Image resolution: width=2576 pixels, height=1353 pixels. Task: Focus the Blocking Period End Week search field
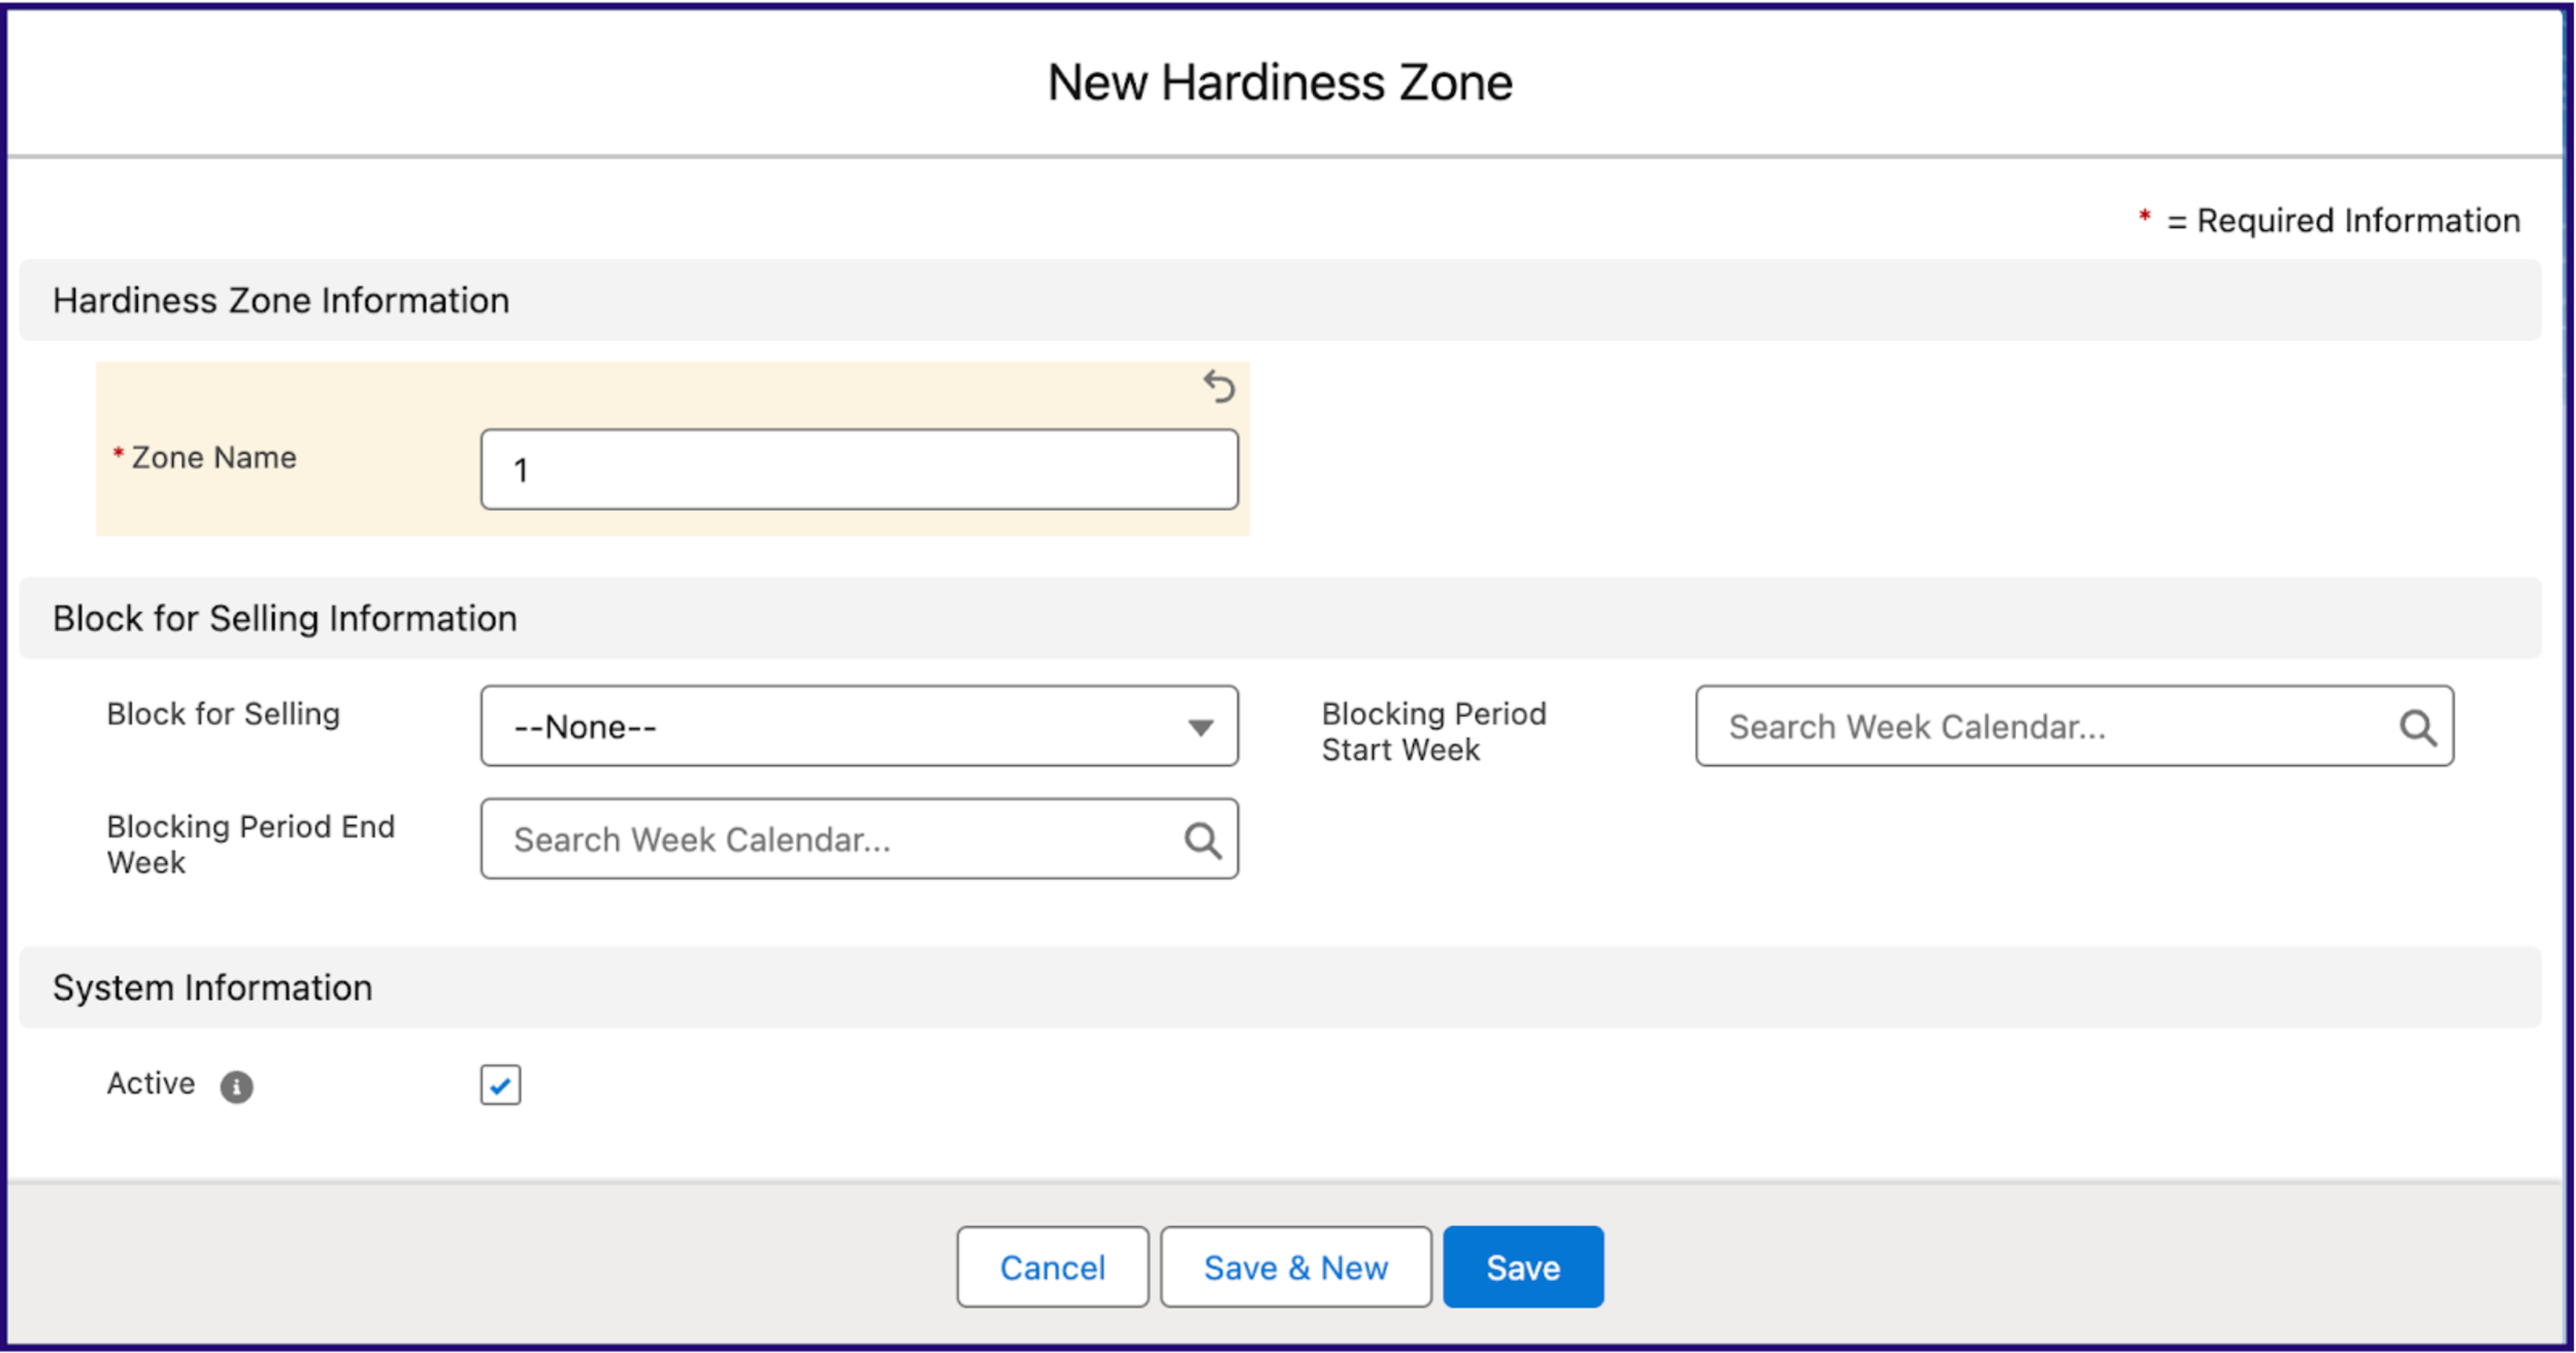tap(859, 839)
